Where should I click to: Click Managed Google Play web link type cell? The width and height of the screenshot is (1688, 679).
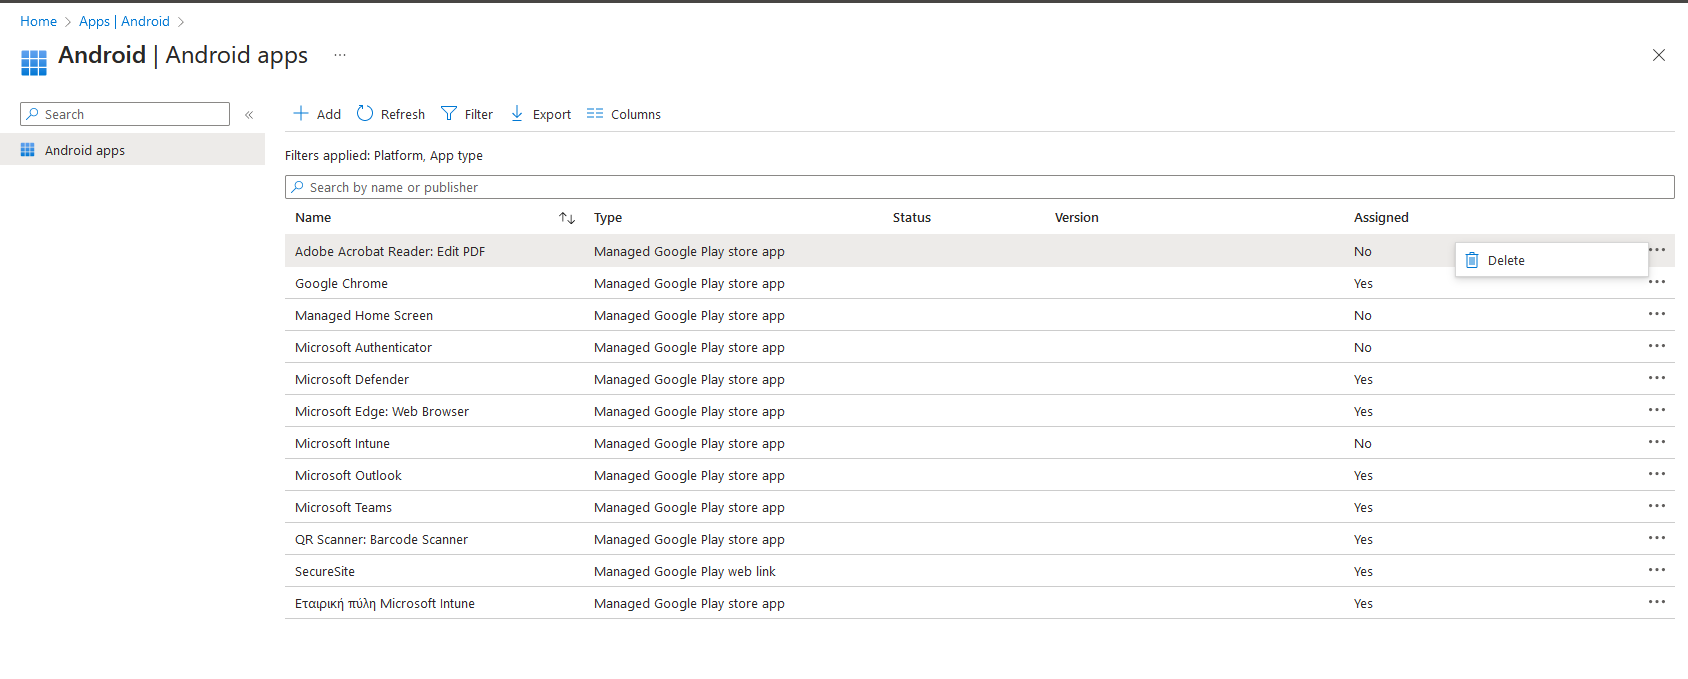[685, 572]
